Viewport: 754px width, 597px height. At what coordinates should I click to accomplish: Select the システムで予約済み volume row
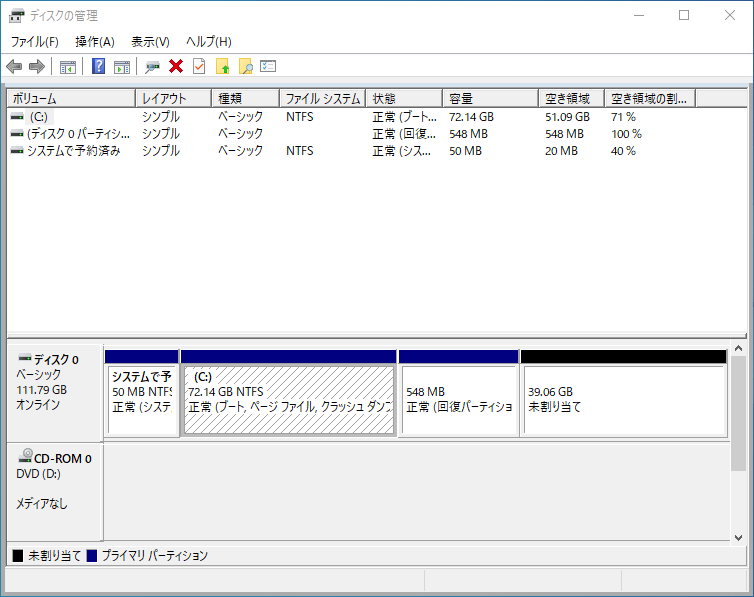[377, 151]
